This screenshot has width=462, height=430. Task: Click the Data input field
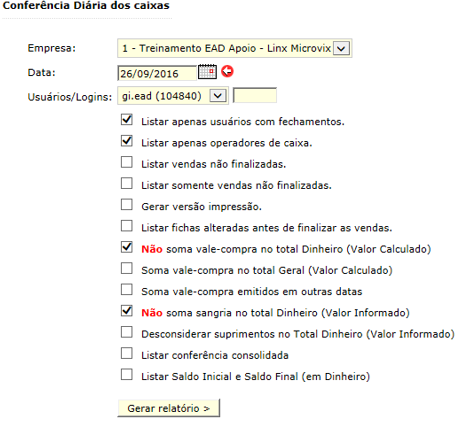[157, 73]
